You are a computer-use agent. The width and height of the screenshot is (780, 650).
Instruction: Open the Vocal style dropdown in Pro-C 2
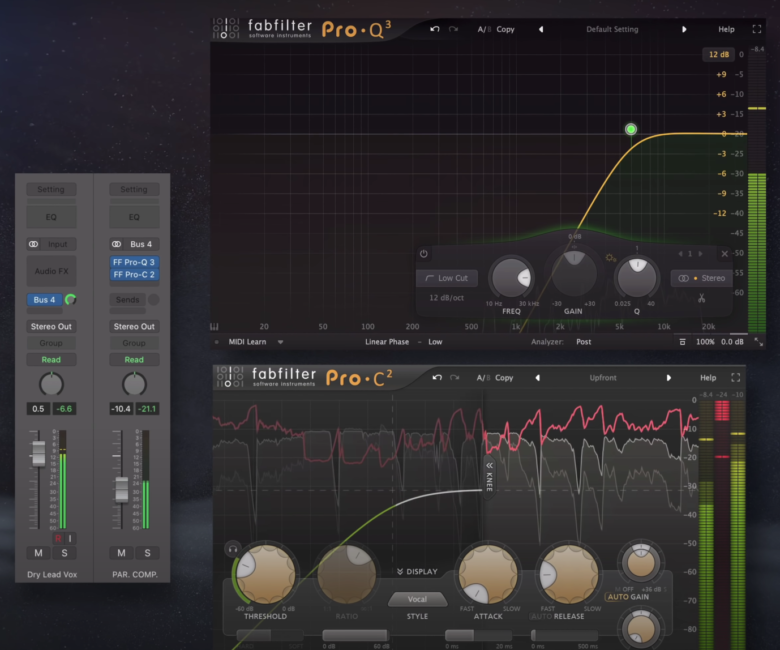(417, 599)
